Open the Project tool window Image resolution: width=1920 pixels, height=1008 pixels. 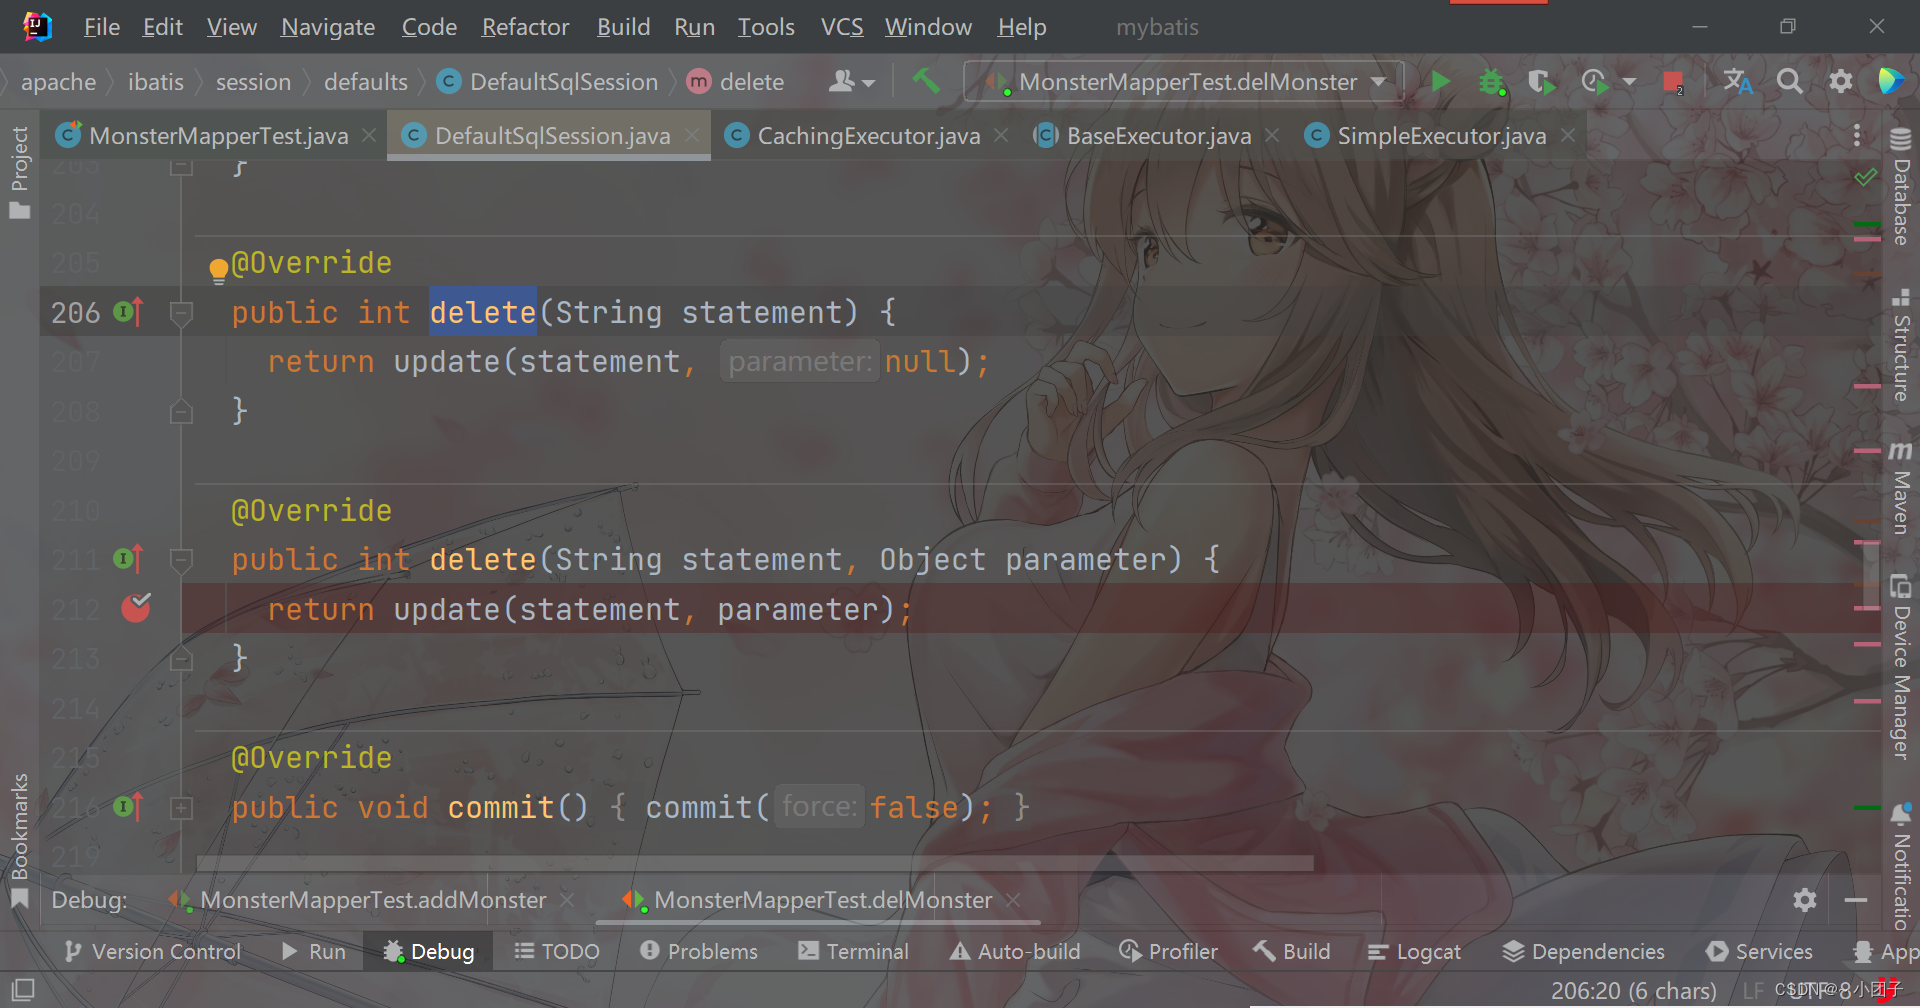point(20,172)
